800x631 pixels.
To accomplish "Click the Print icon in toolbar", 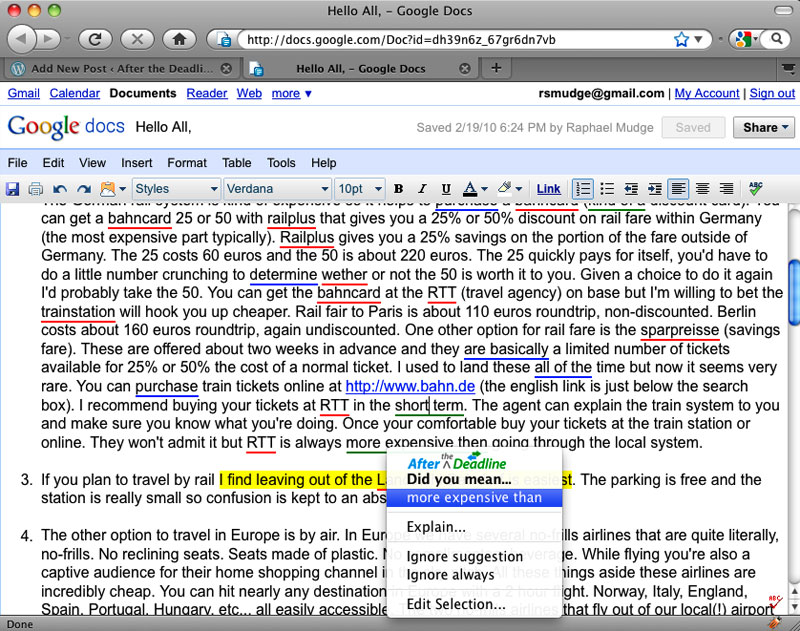I will [x=36, y=189].
